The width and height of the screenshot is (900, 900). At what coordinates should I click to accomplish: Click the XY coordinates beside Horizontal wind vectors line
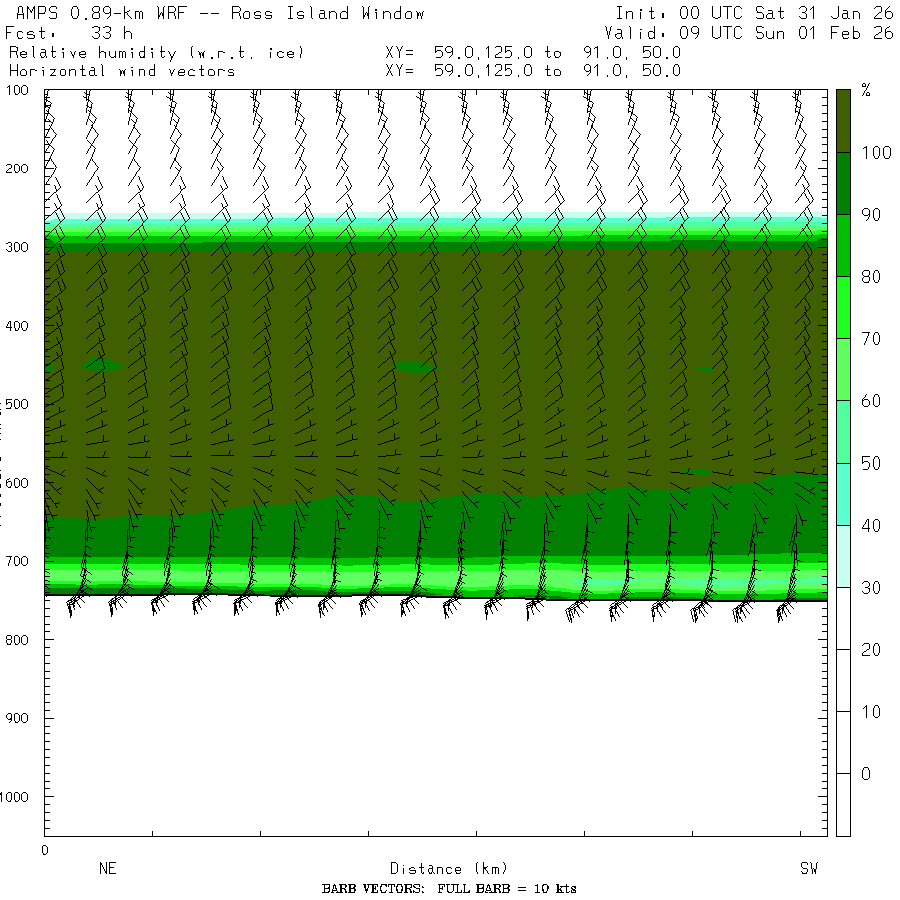[x=533, y=71]
